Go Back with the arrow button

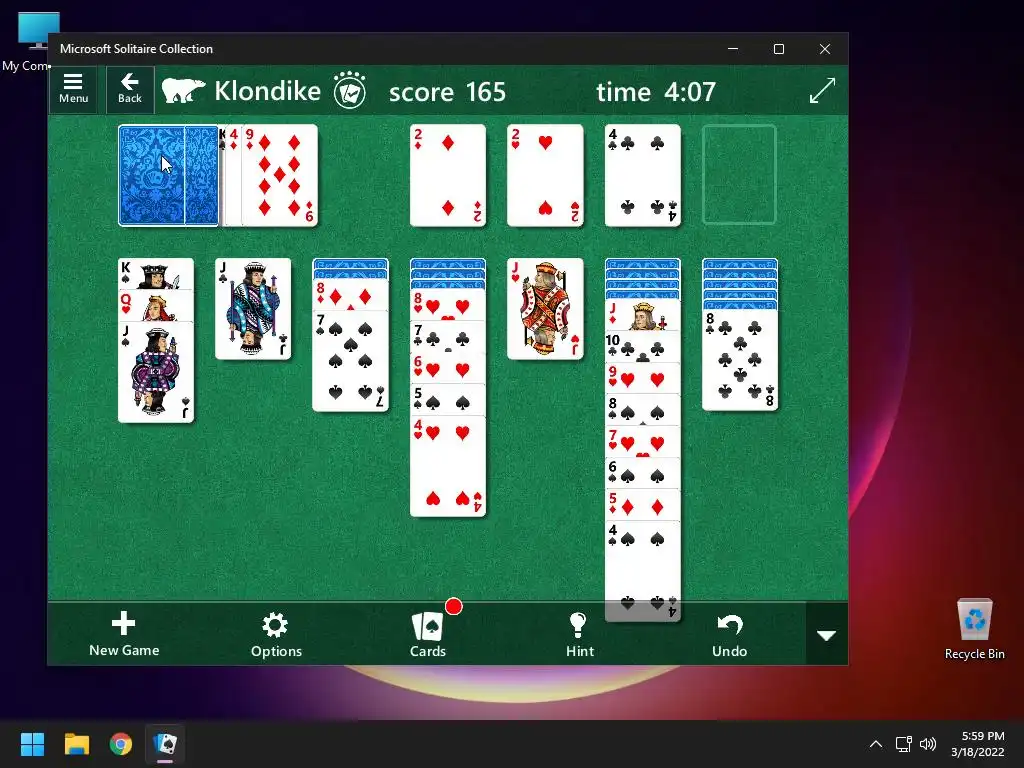129,89
